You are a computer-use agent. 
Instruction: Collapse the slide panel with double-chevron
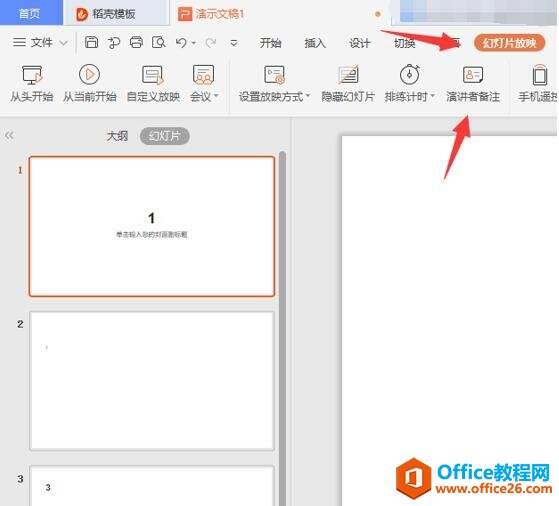point(9,136)
